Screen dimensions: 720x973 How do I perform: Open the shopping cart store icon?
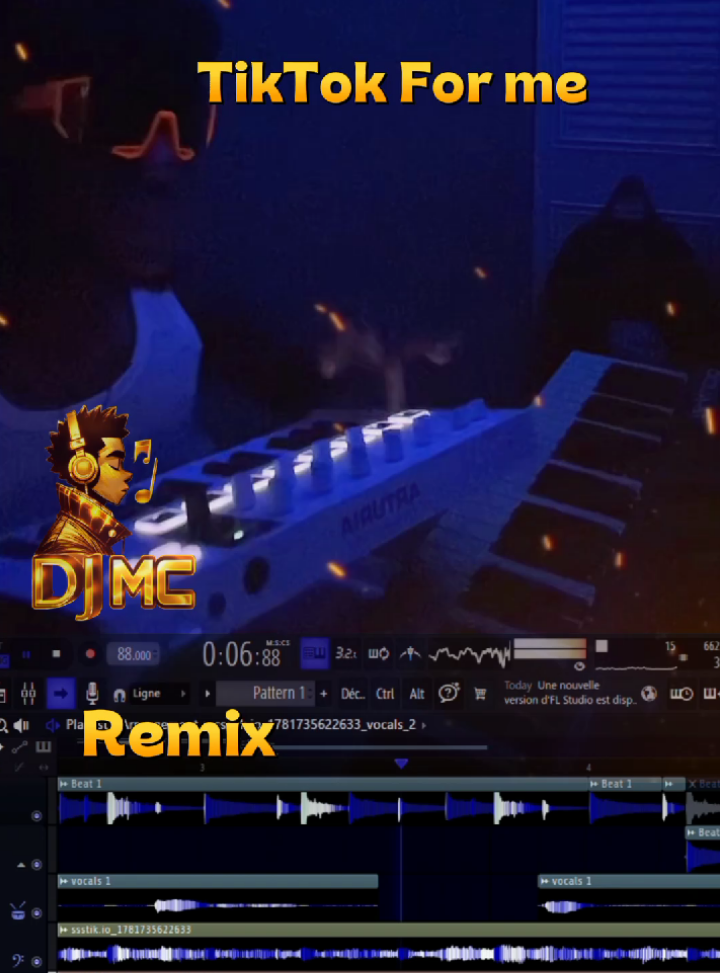(480, 693)
